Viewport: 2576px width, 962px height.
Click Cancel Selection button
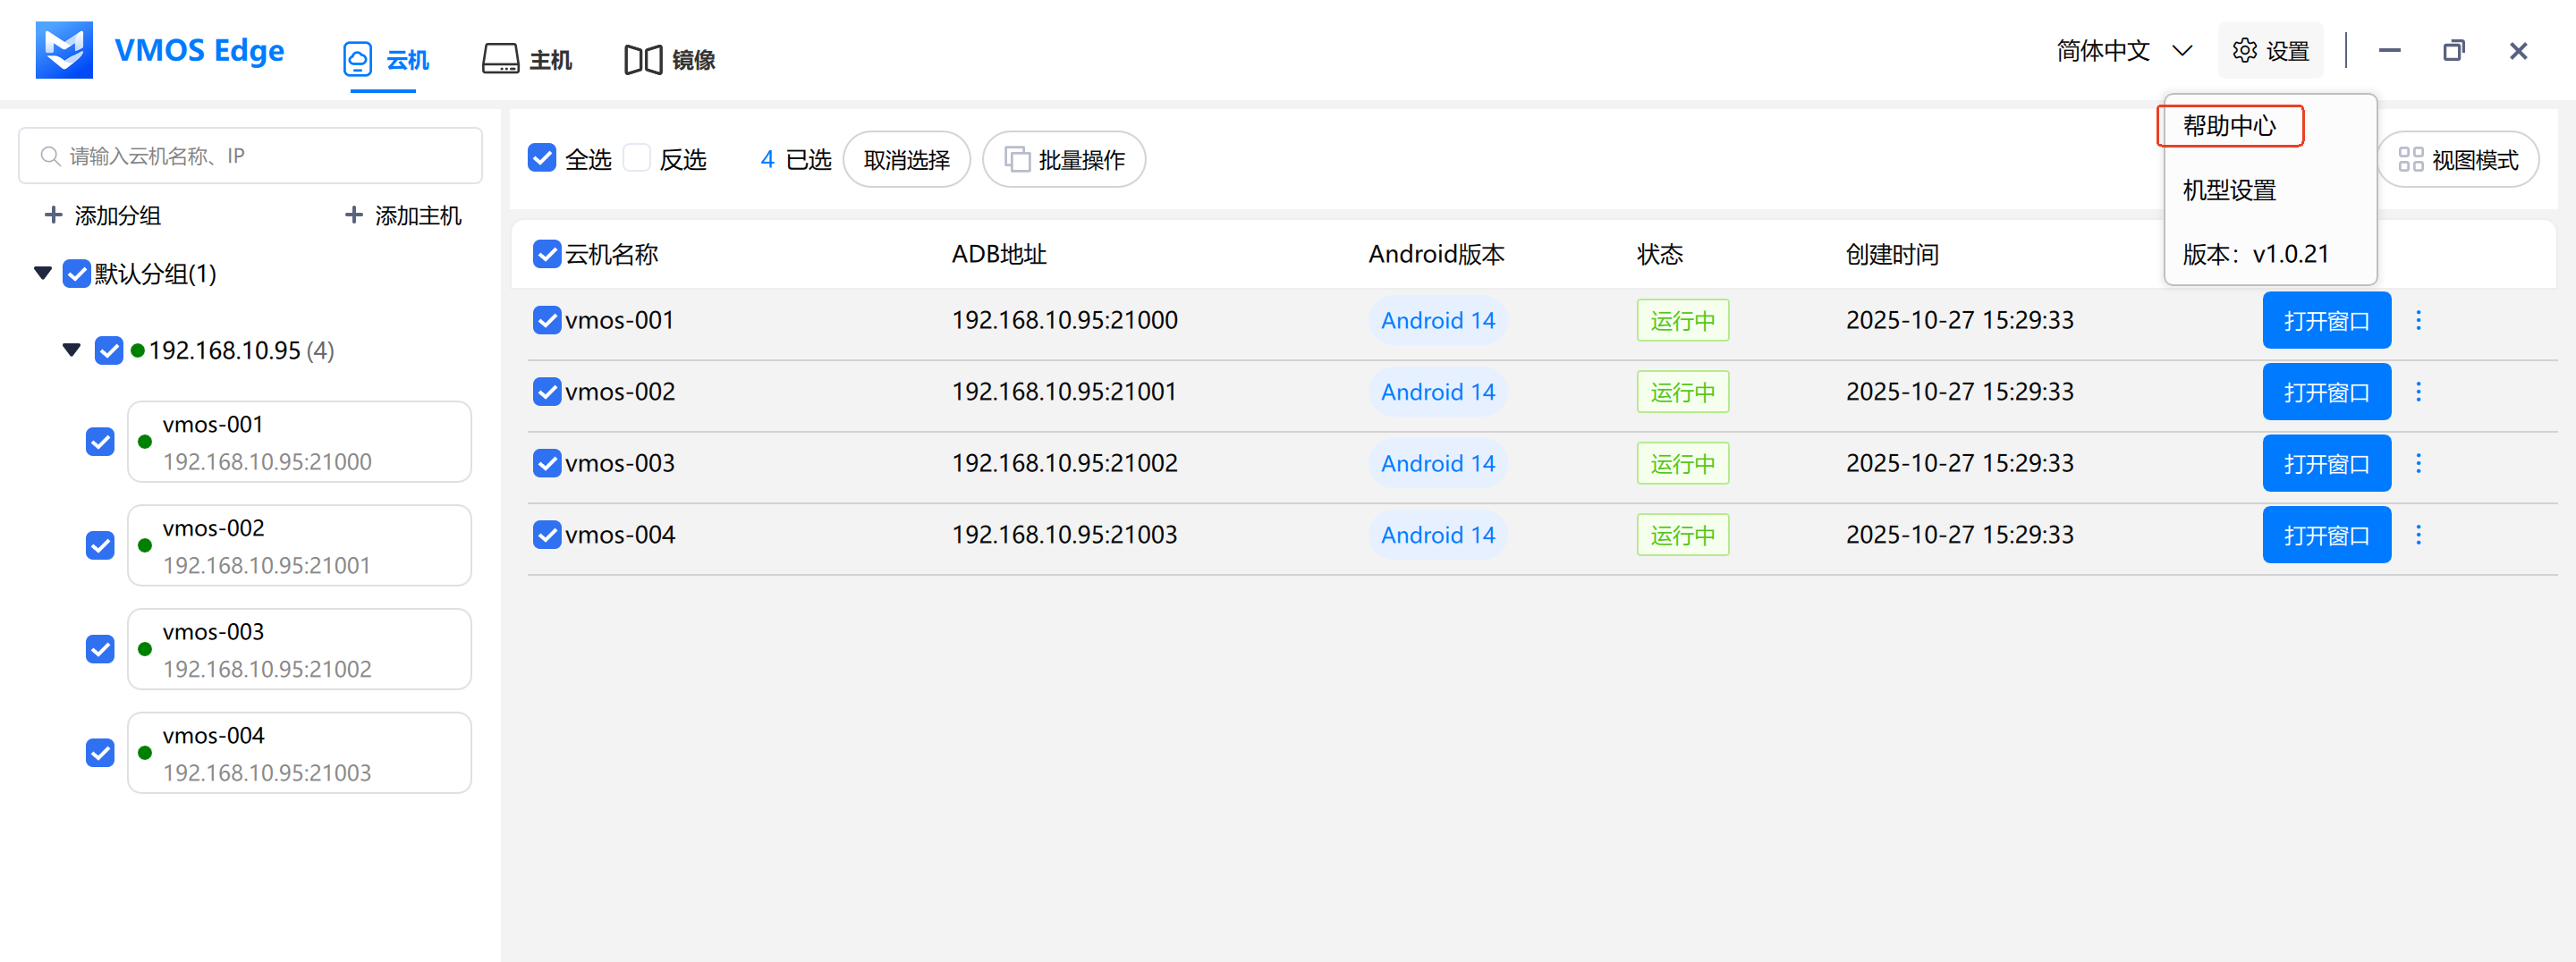pos(906,160)
